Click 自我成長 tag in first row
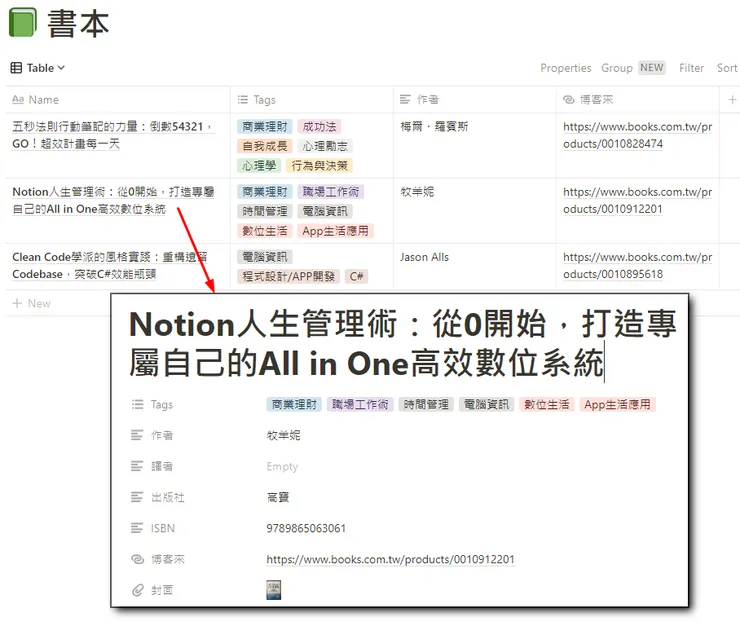The image size is (740, 622). tap(265, 146)
